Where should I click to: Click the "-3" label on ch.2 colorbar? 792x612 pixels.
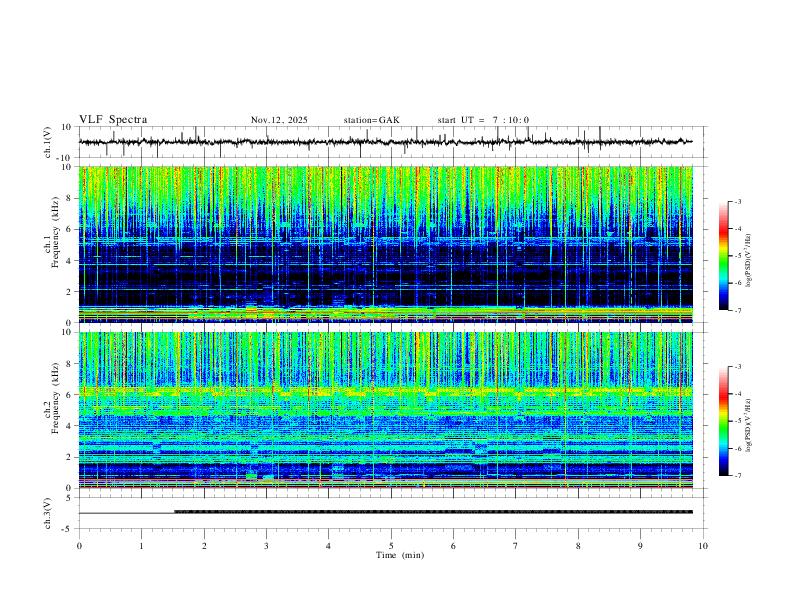pyautogui.click(x=737, y=367)
